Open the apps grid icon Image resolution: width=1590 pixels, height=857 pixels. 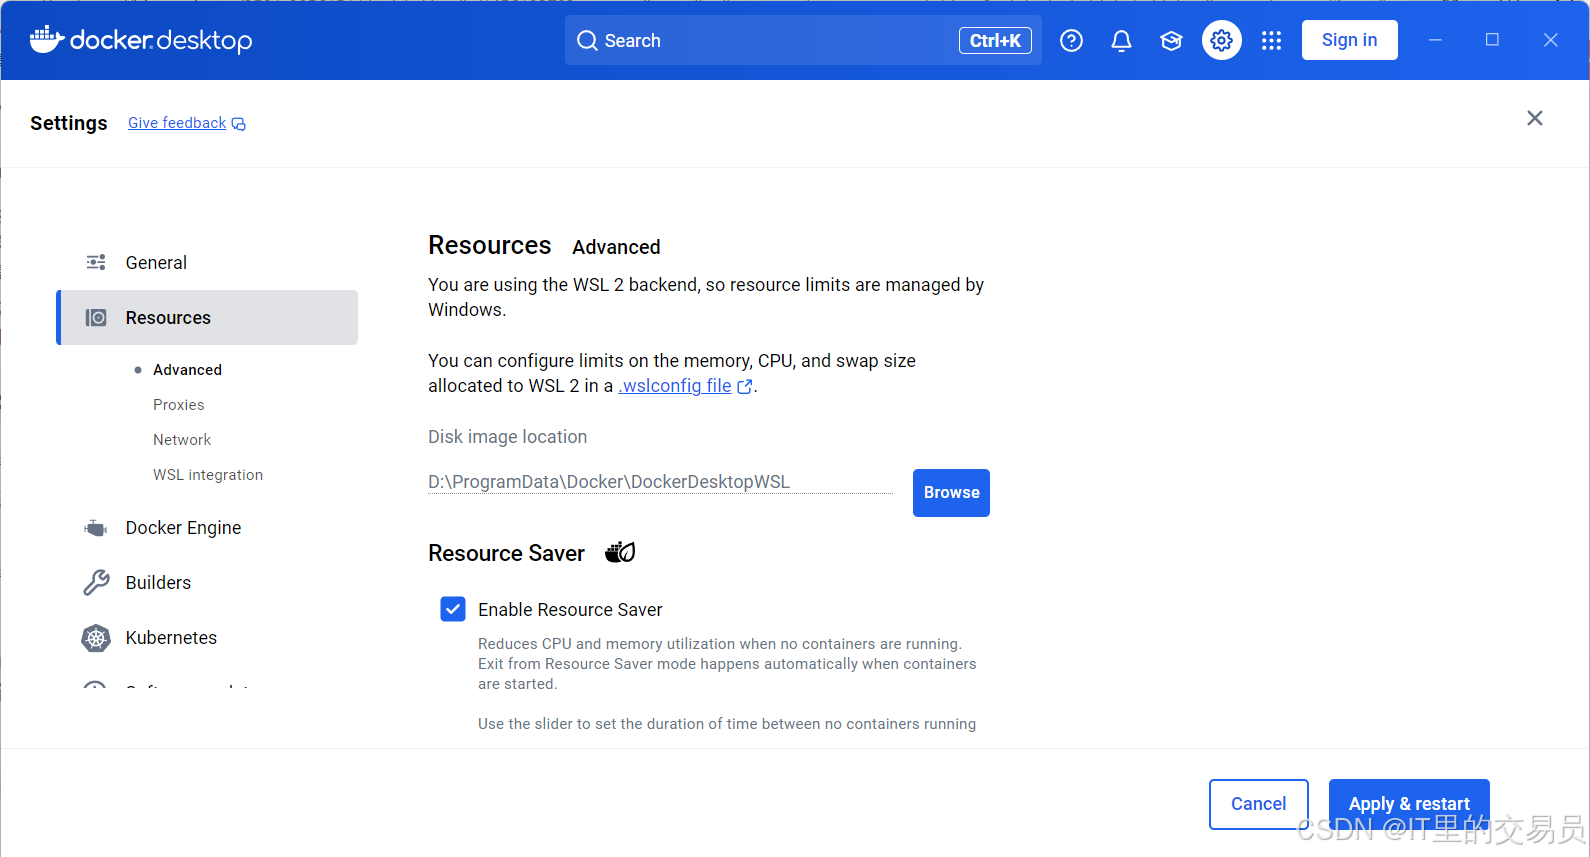(1271, 40)
